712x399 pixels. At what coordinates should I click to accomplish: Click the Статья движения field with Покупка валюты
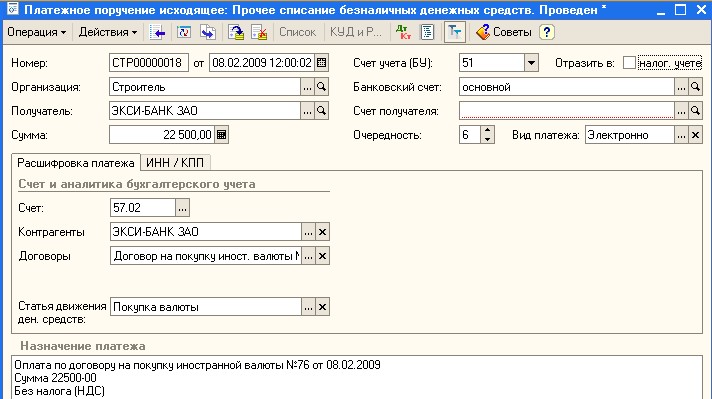click(206, 307)
